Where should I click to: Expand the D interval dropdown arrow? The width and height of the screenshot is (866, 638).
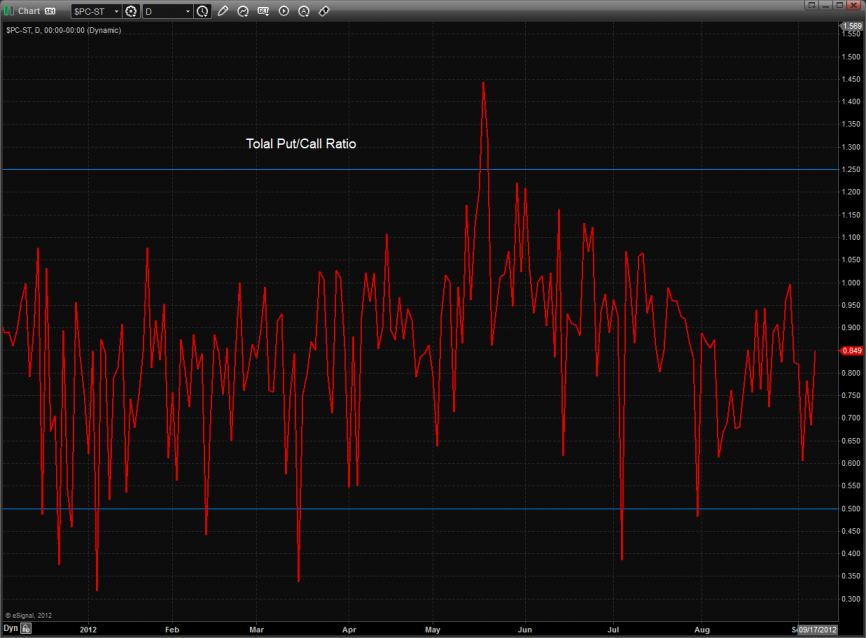(188, 11)
